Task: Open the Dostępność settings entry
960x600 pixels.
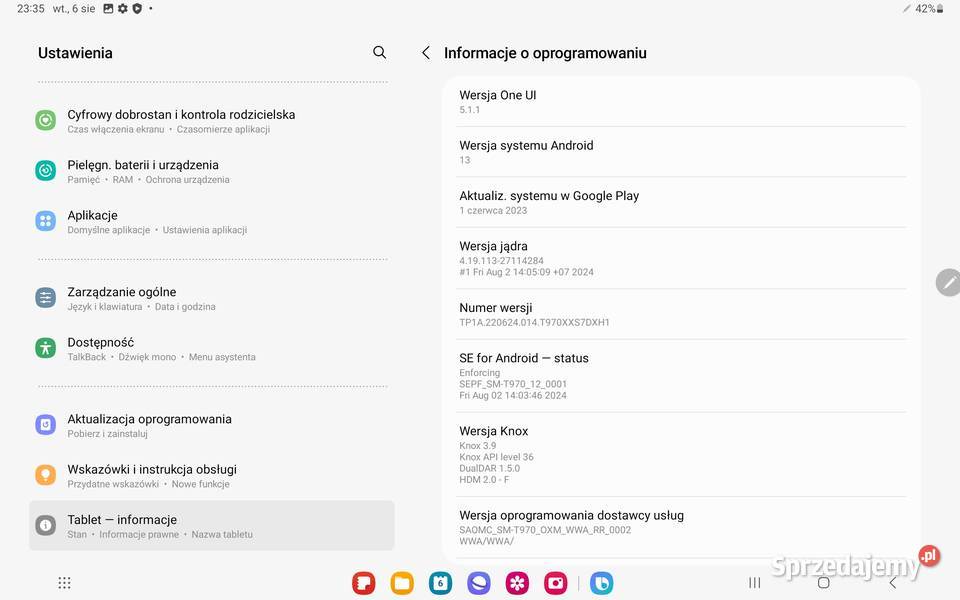Action: point(212,348)
